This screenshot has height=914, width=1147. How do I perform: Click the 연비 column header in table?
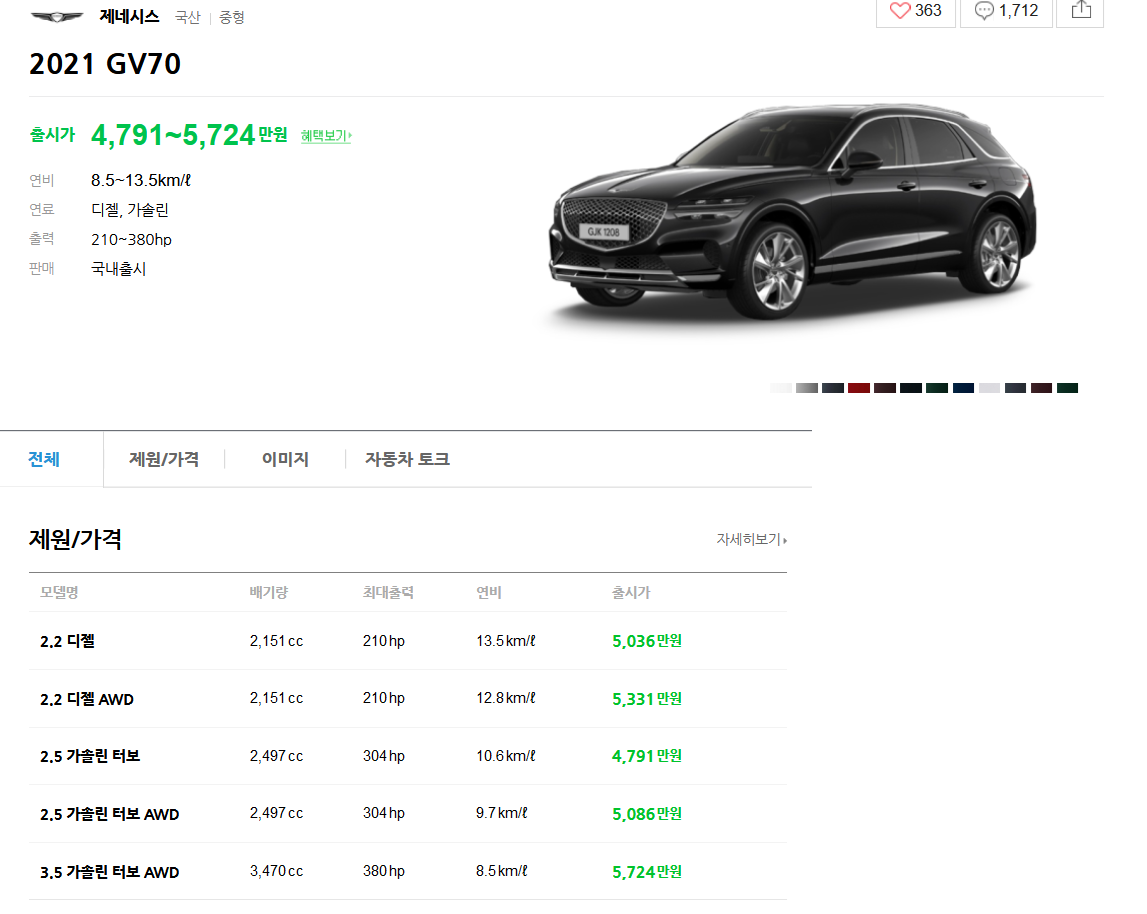point(489,592)
